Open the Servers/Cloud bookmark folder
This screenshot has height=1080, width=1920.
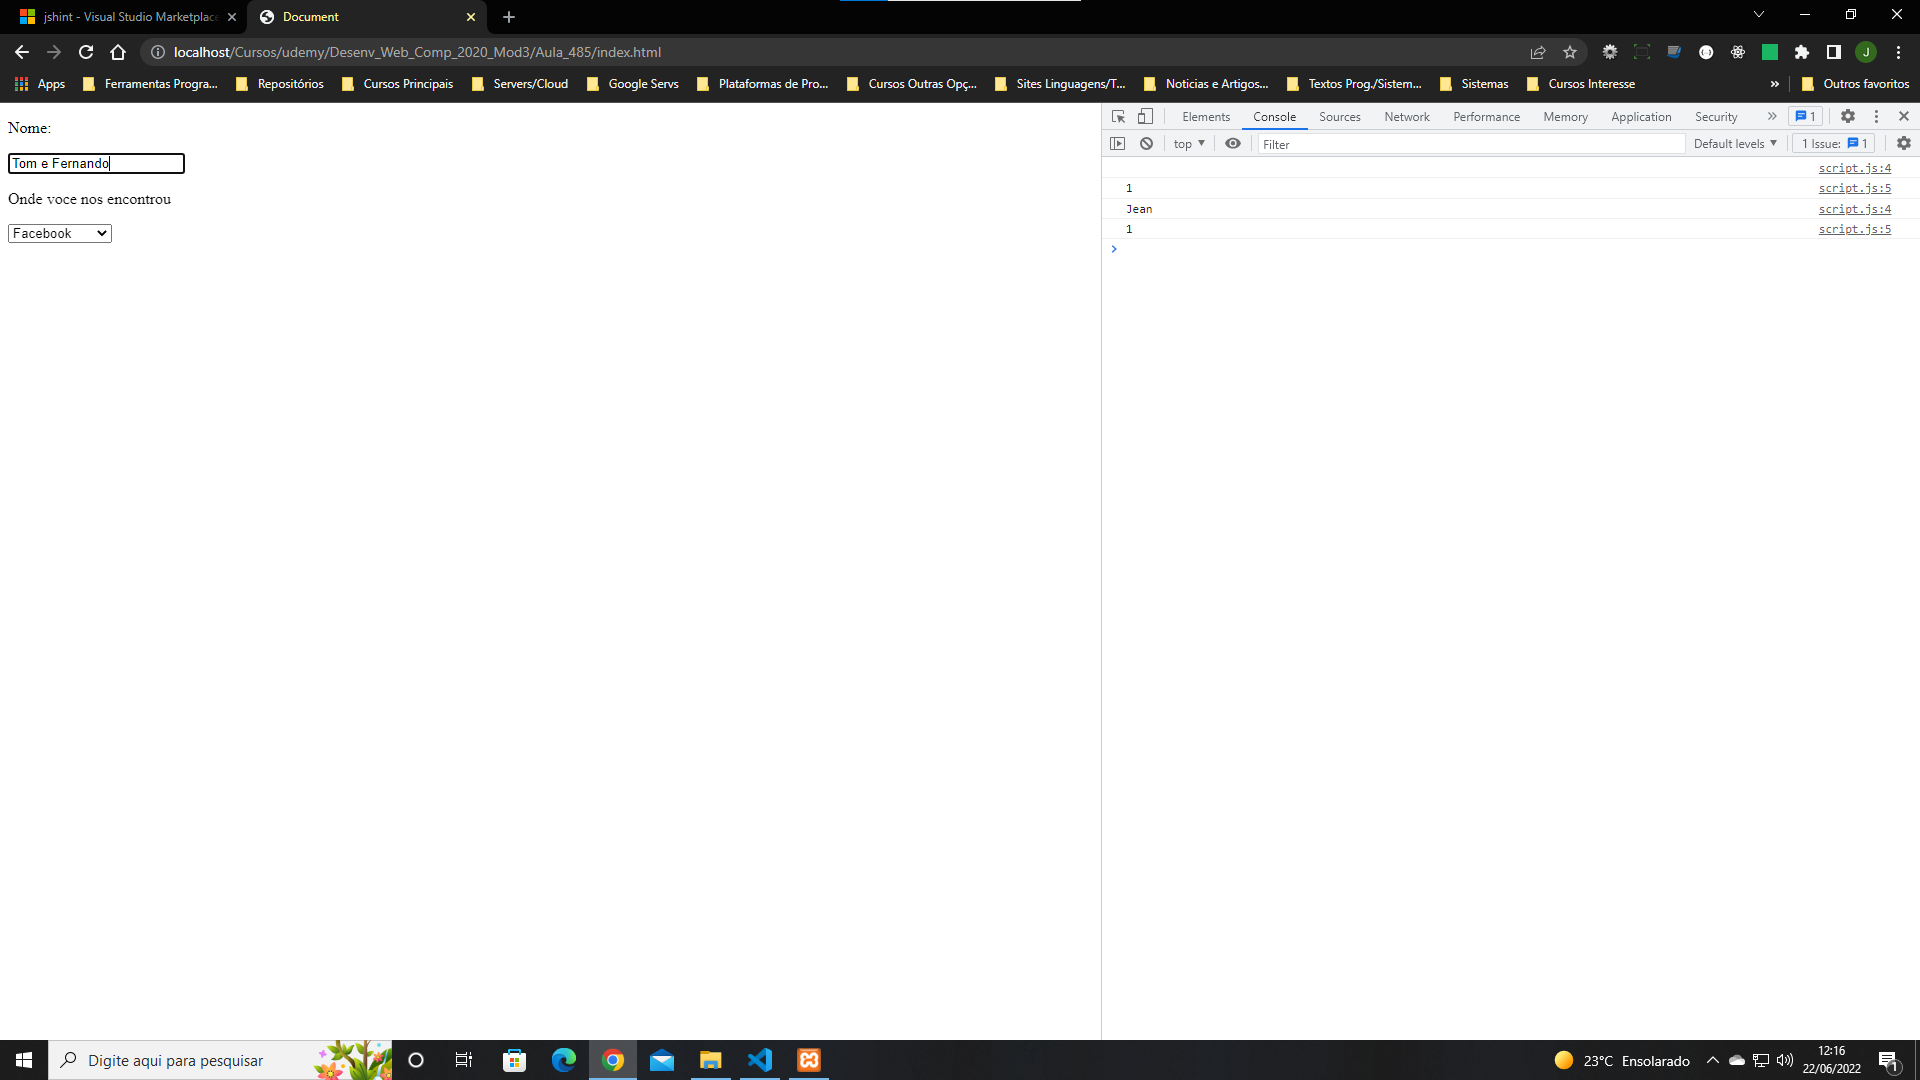point(520,84)
